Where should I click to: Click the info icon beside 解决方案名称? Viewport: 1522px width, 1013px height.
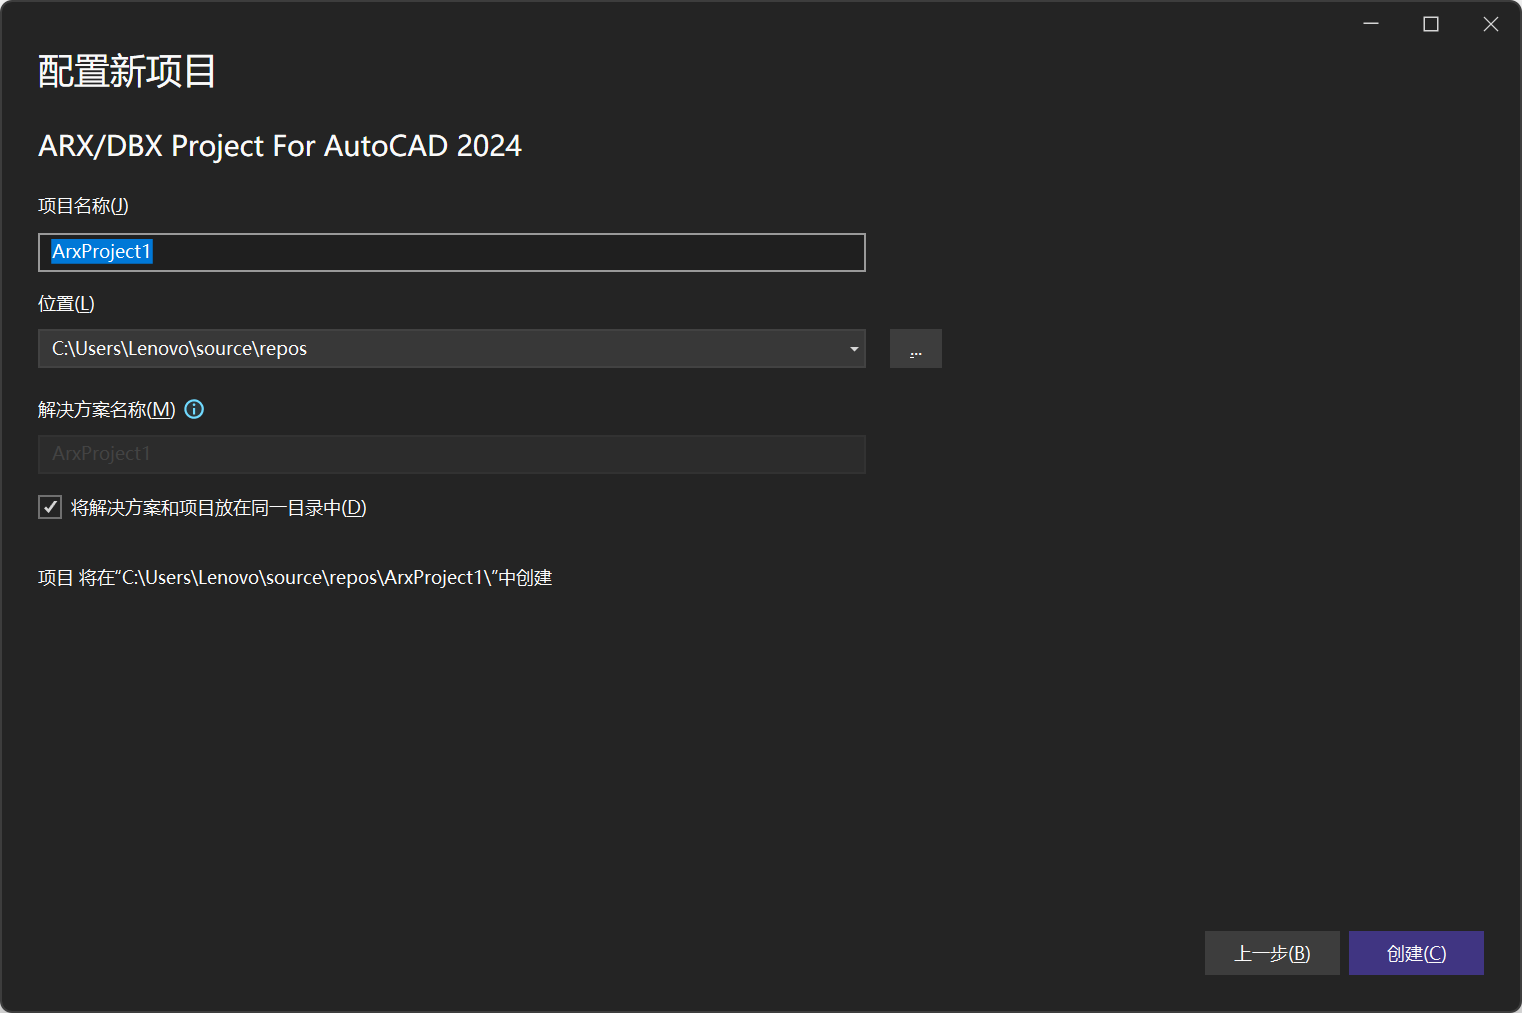point(194,409)
